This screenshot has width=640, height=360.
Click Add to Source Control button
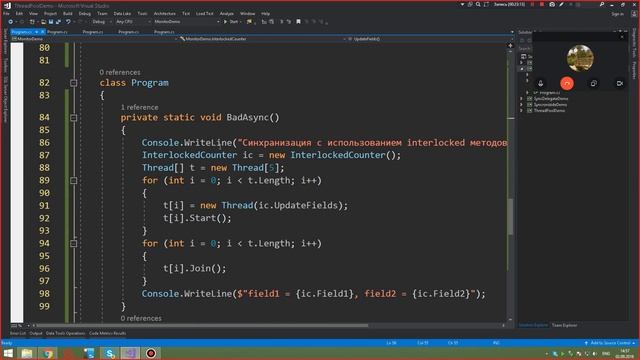click(x=609, y=343)
